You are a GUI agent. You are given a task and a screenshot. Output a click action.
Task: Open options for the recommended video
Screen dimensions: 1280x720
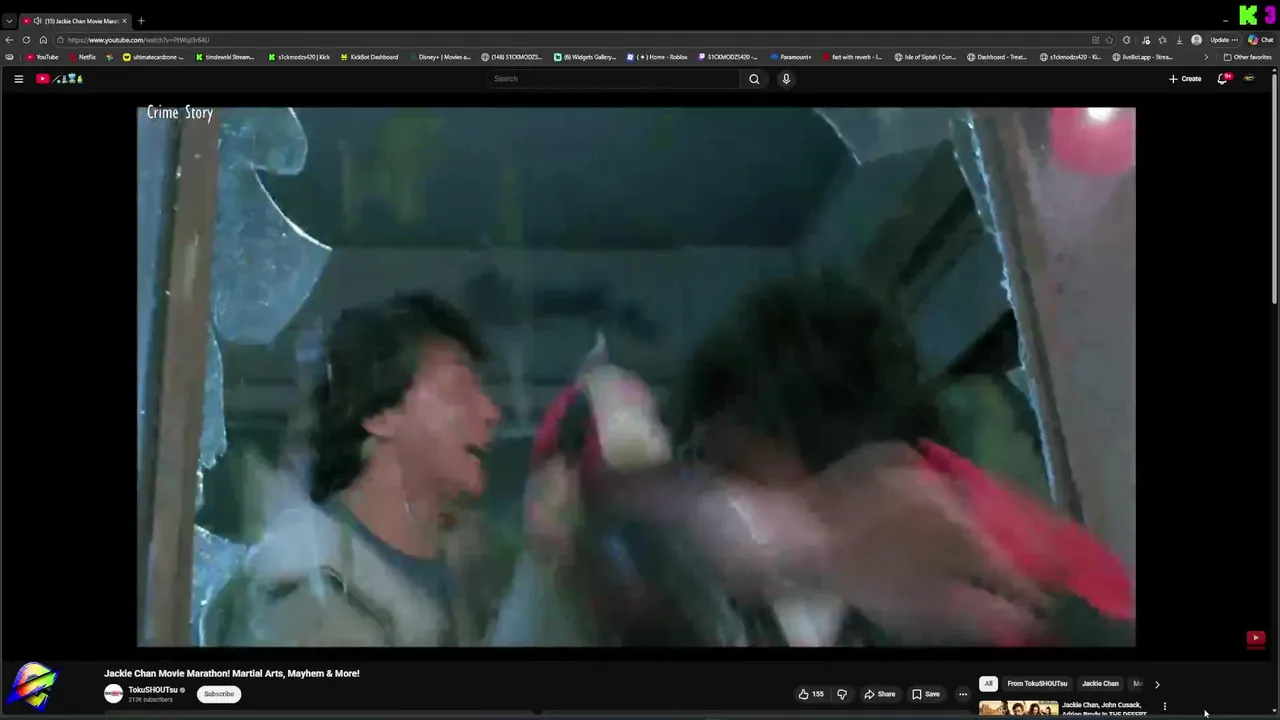click(1164, 706)
